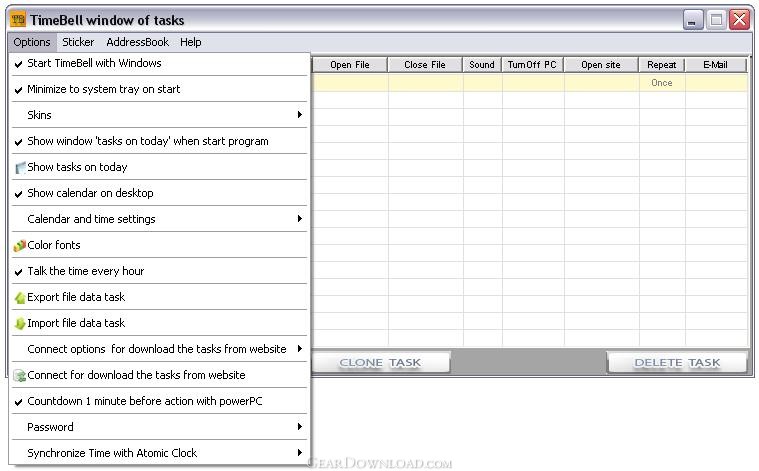
Task: Toggle Minimize to system tray on start
Action: (x=159, y=89)
